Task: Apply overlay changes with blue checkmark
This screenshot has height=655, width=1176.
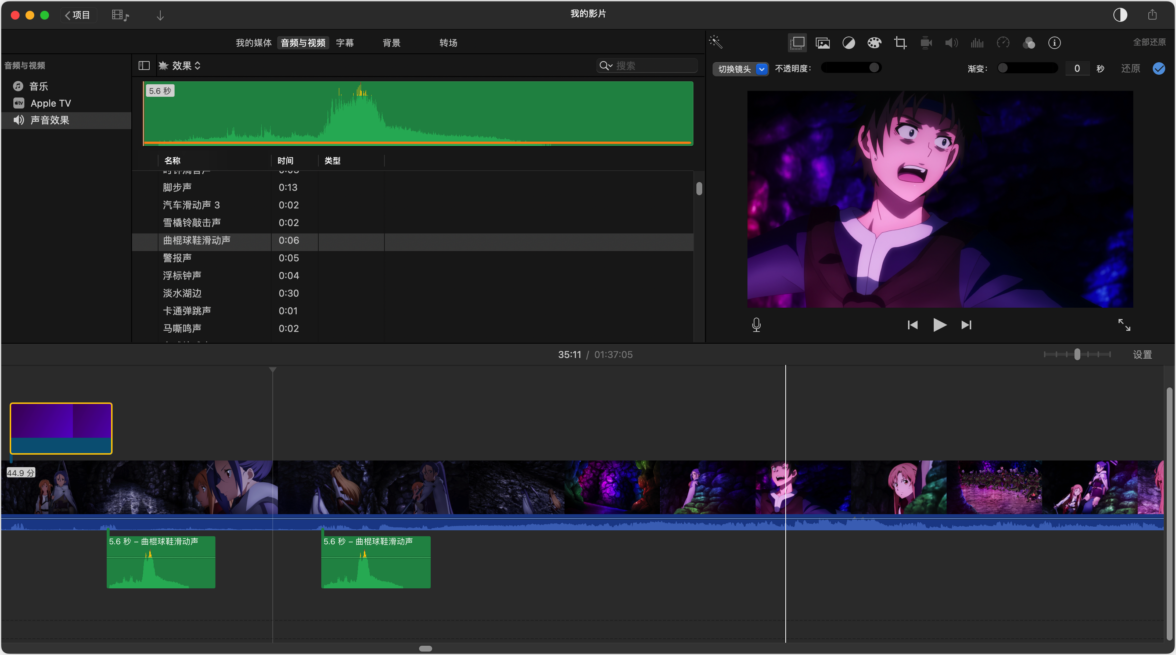Action: [1159, 68]
